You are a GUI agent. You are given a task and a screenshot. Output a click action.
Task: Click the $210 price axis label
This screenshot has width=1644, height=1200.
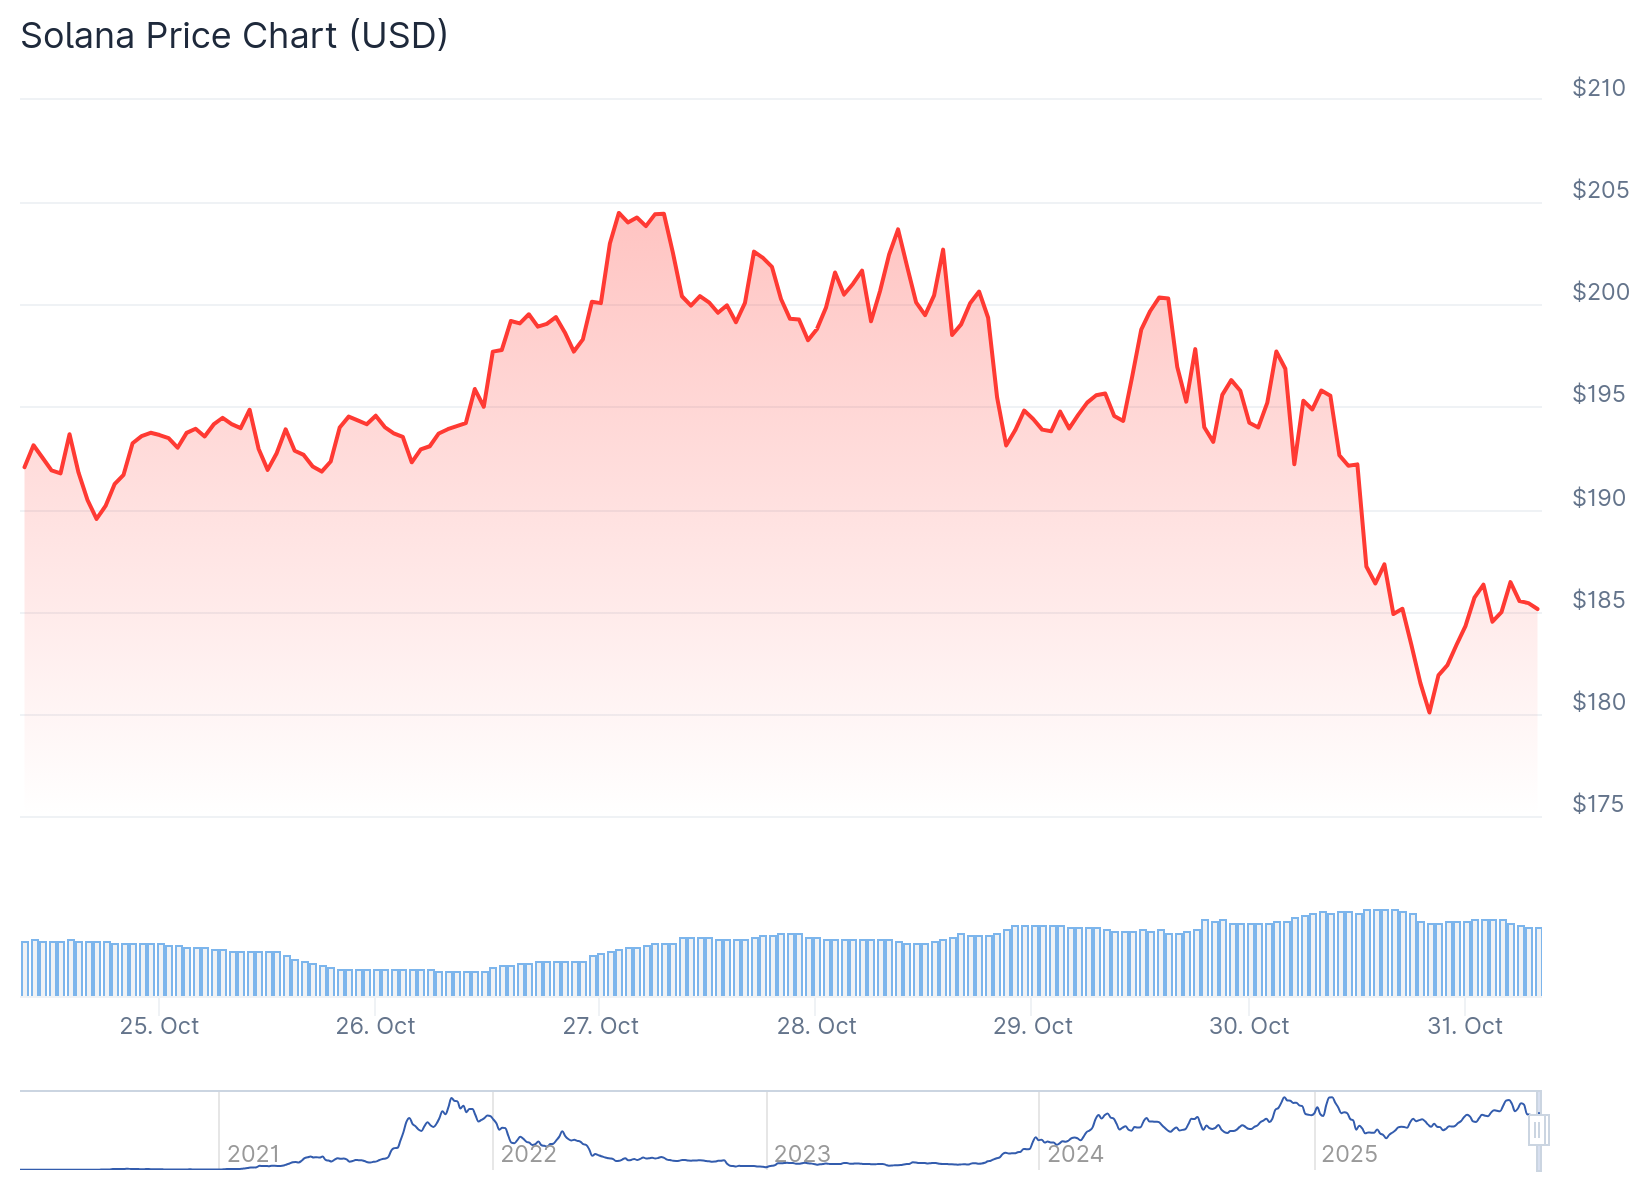point(1599,88)
